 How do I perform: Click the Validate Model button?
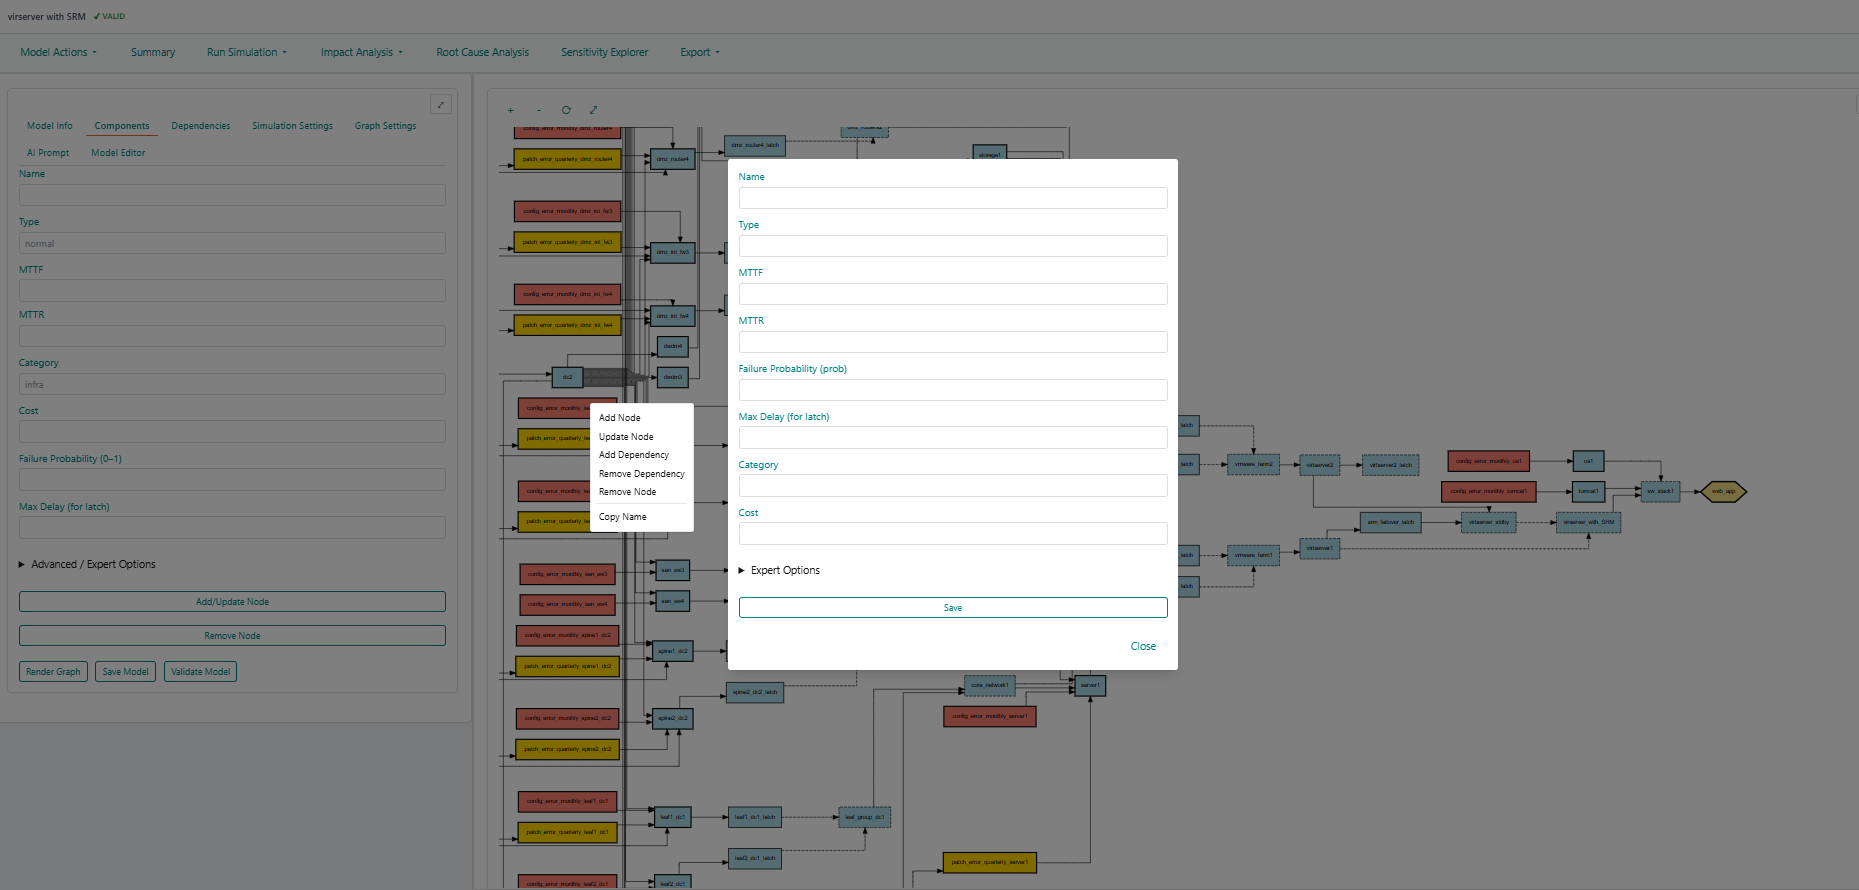(200, 672)
